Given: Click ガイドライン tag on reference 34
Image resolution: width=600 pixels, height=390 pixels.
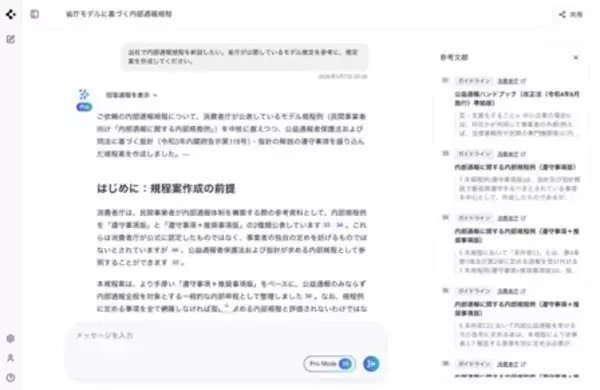Looking at the screenshot, I should coord(474,218).
